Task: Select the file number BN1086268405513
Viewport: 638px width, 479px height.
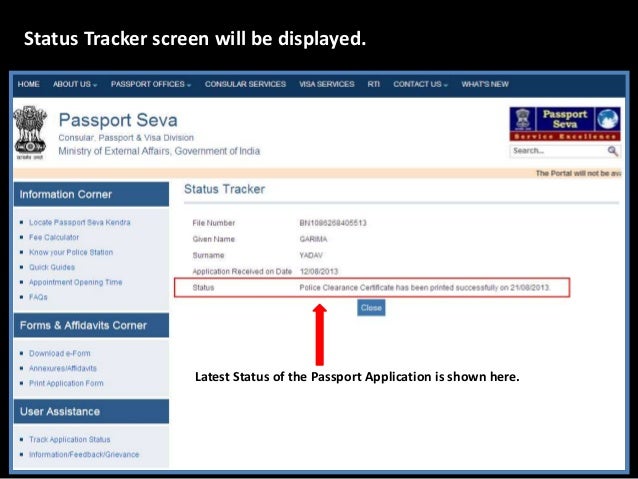Action: (333, 223)
